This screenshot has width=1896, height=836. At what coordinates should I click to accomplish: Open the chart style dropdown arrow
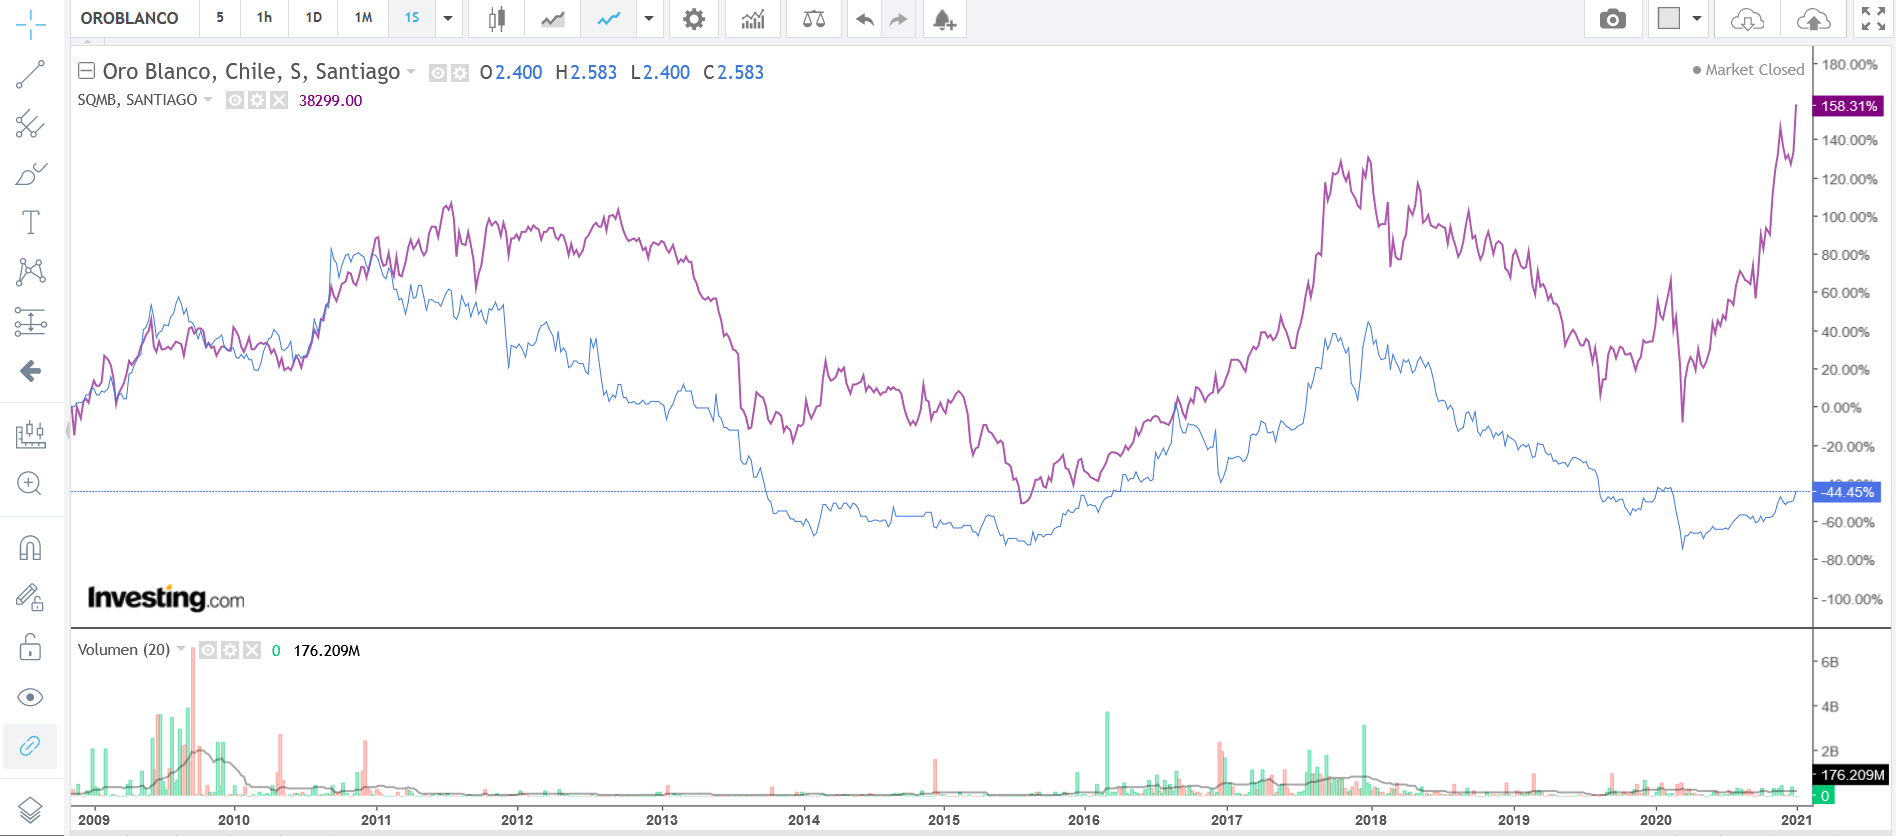(x=649, y=19)
